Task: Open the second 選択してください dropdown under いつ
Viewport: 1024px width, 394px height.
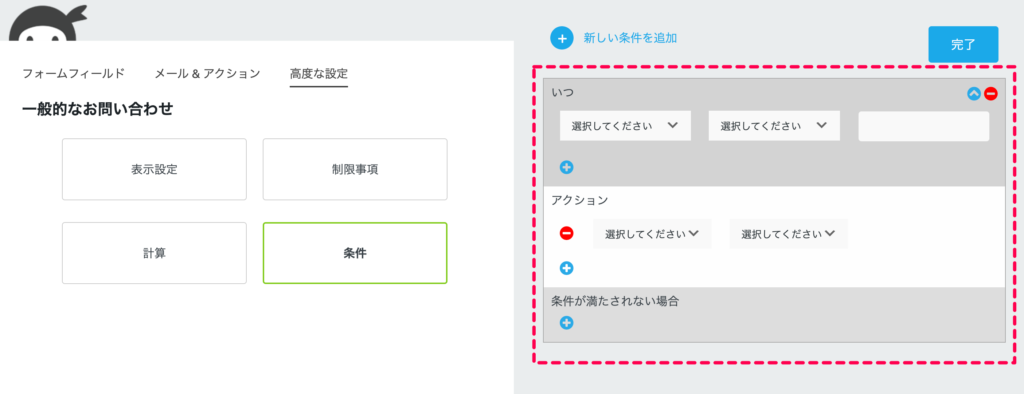Action: point(774,125)
